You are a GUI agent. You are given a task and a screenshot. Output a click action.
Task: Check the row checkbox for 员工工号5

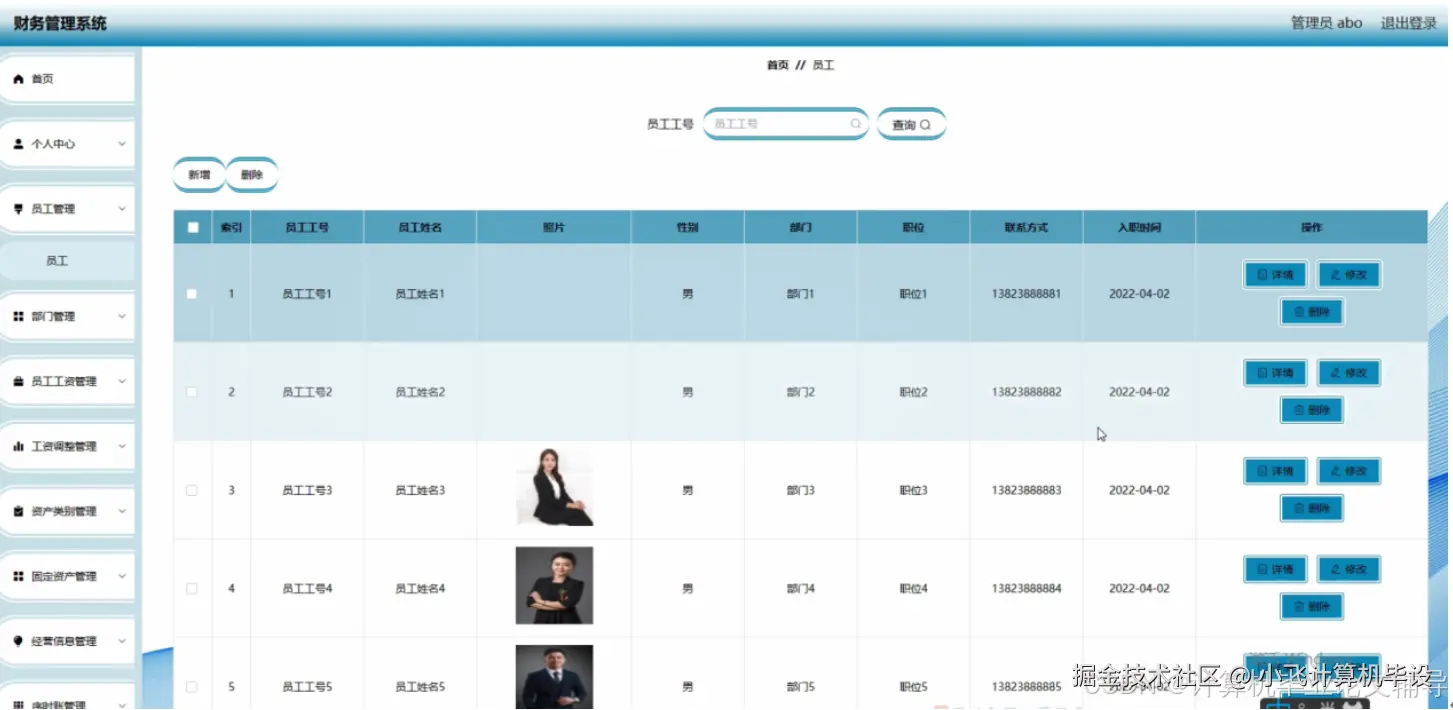(192, 687)
